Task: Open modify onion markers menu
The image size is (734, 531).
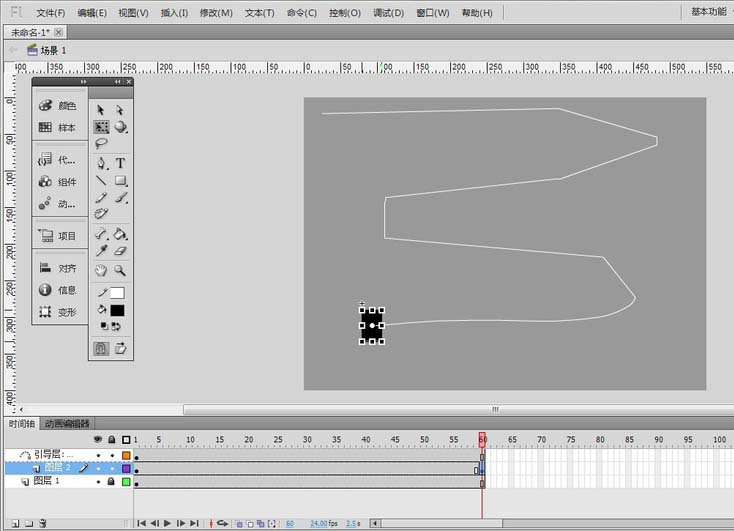Action: (272, 524)
